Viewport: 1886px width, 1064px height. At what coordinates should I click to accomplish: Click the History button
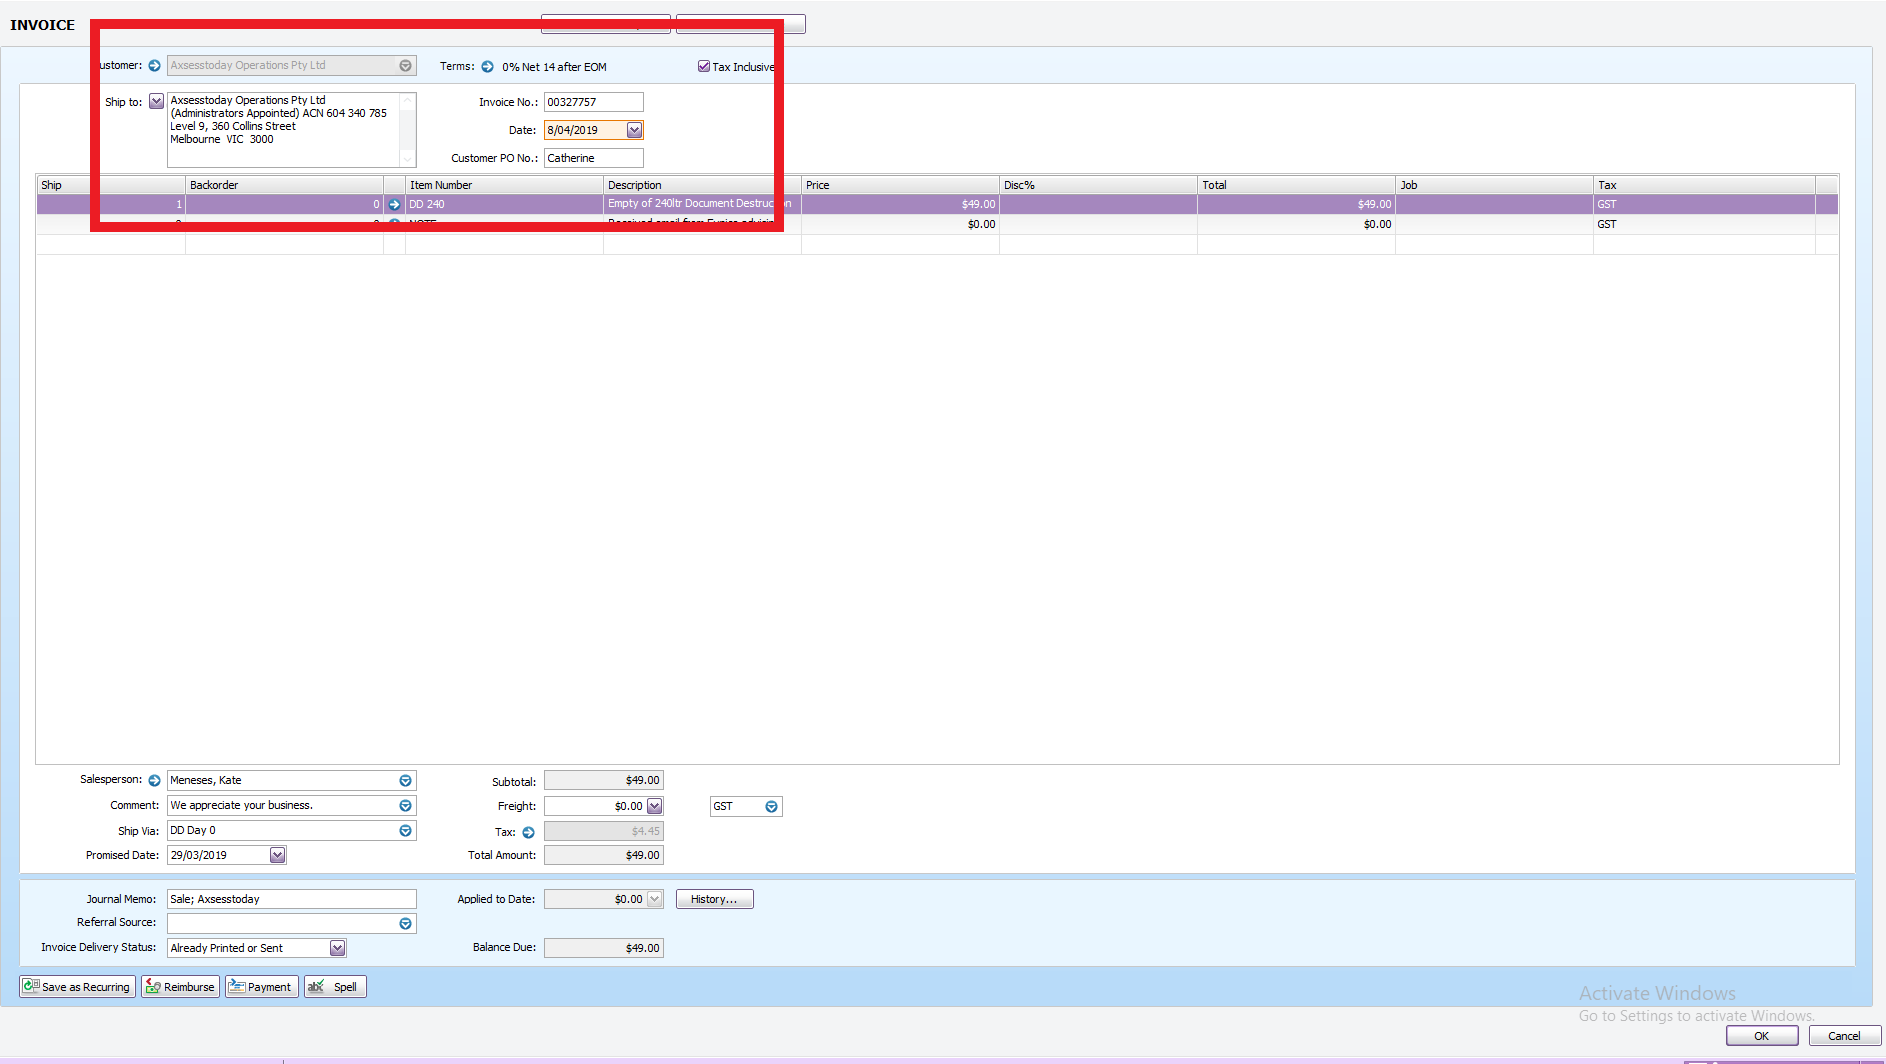click(714, 899)
